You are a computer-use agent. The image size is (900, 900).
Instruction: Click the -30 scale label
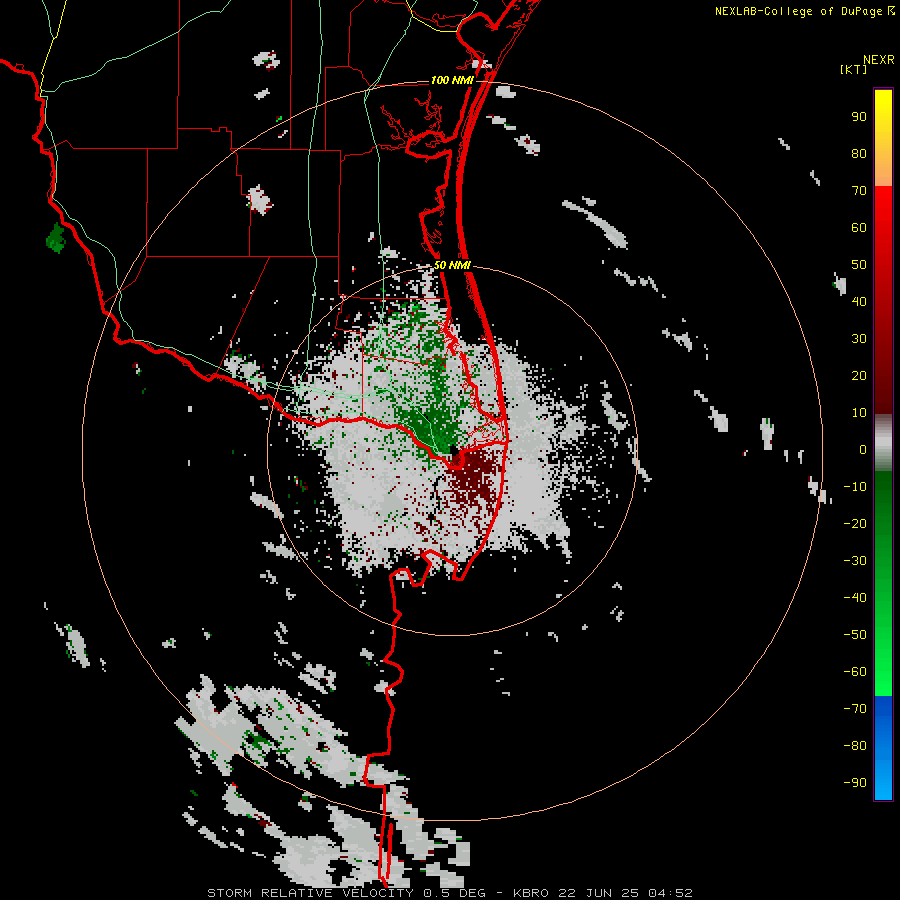[x=855, y=561]
